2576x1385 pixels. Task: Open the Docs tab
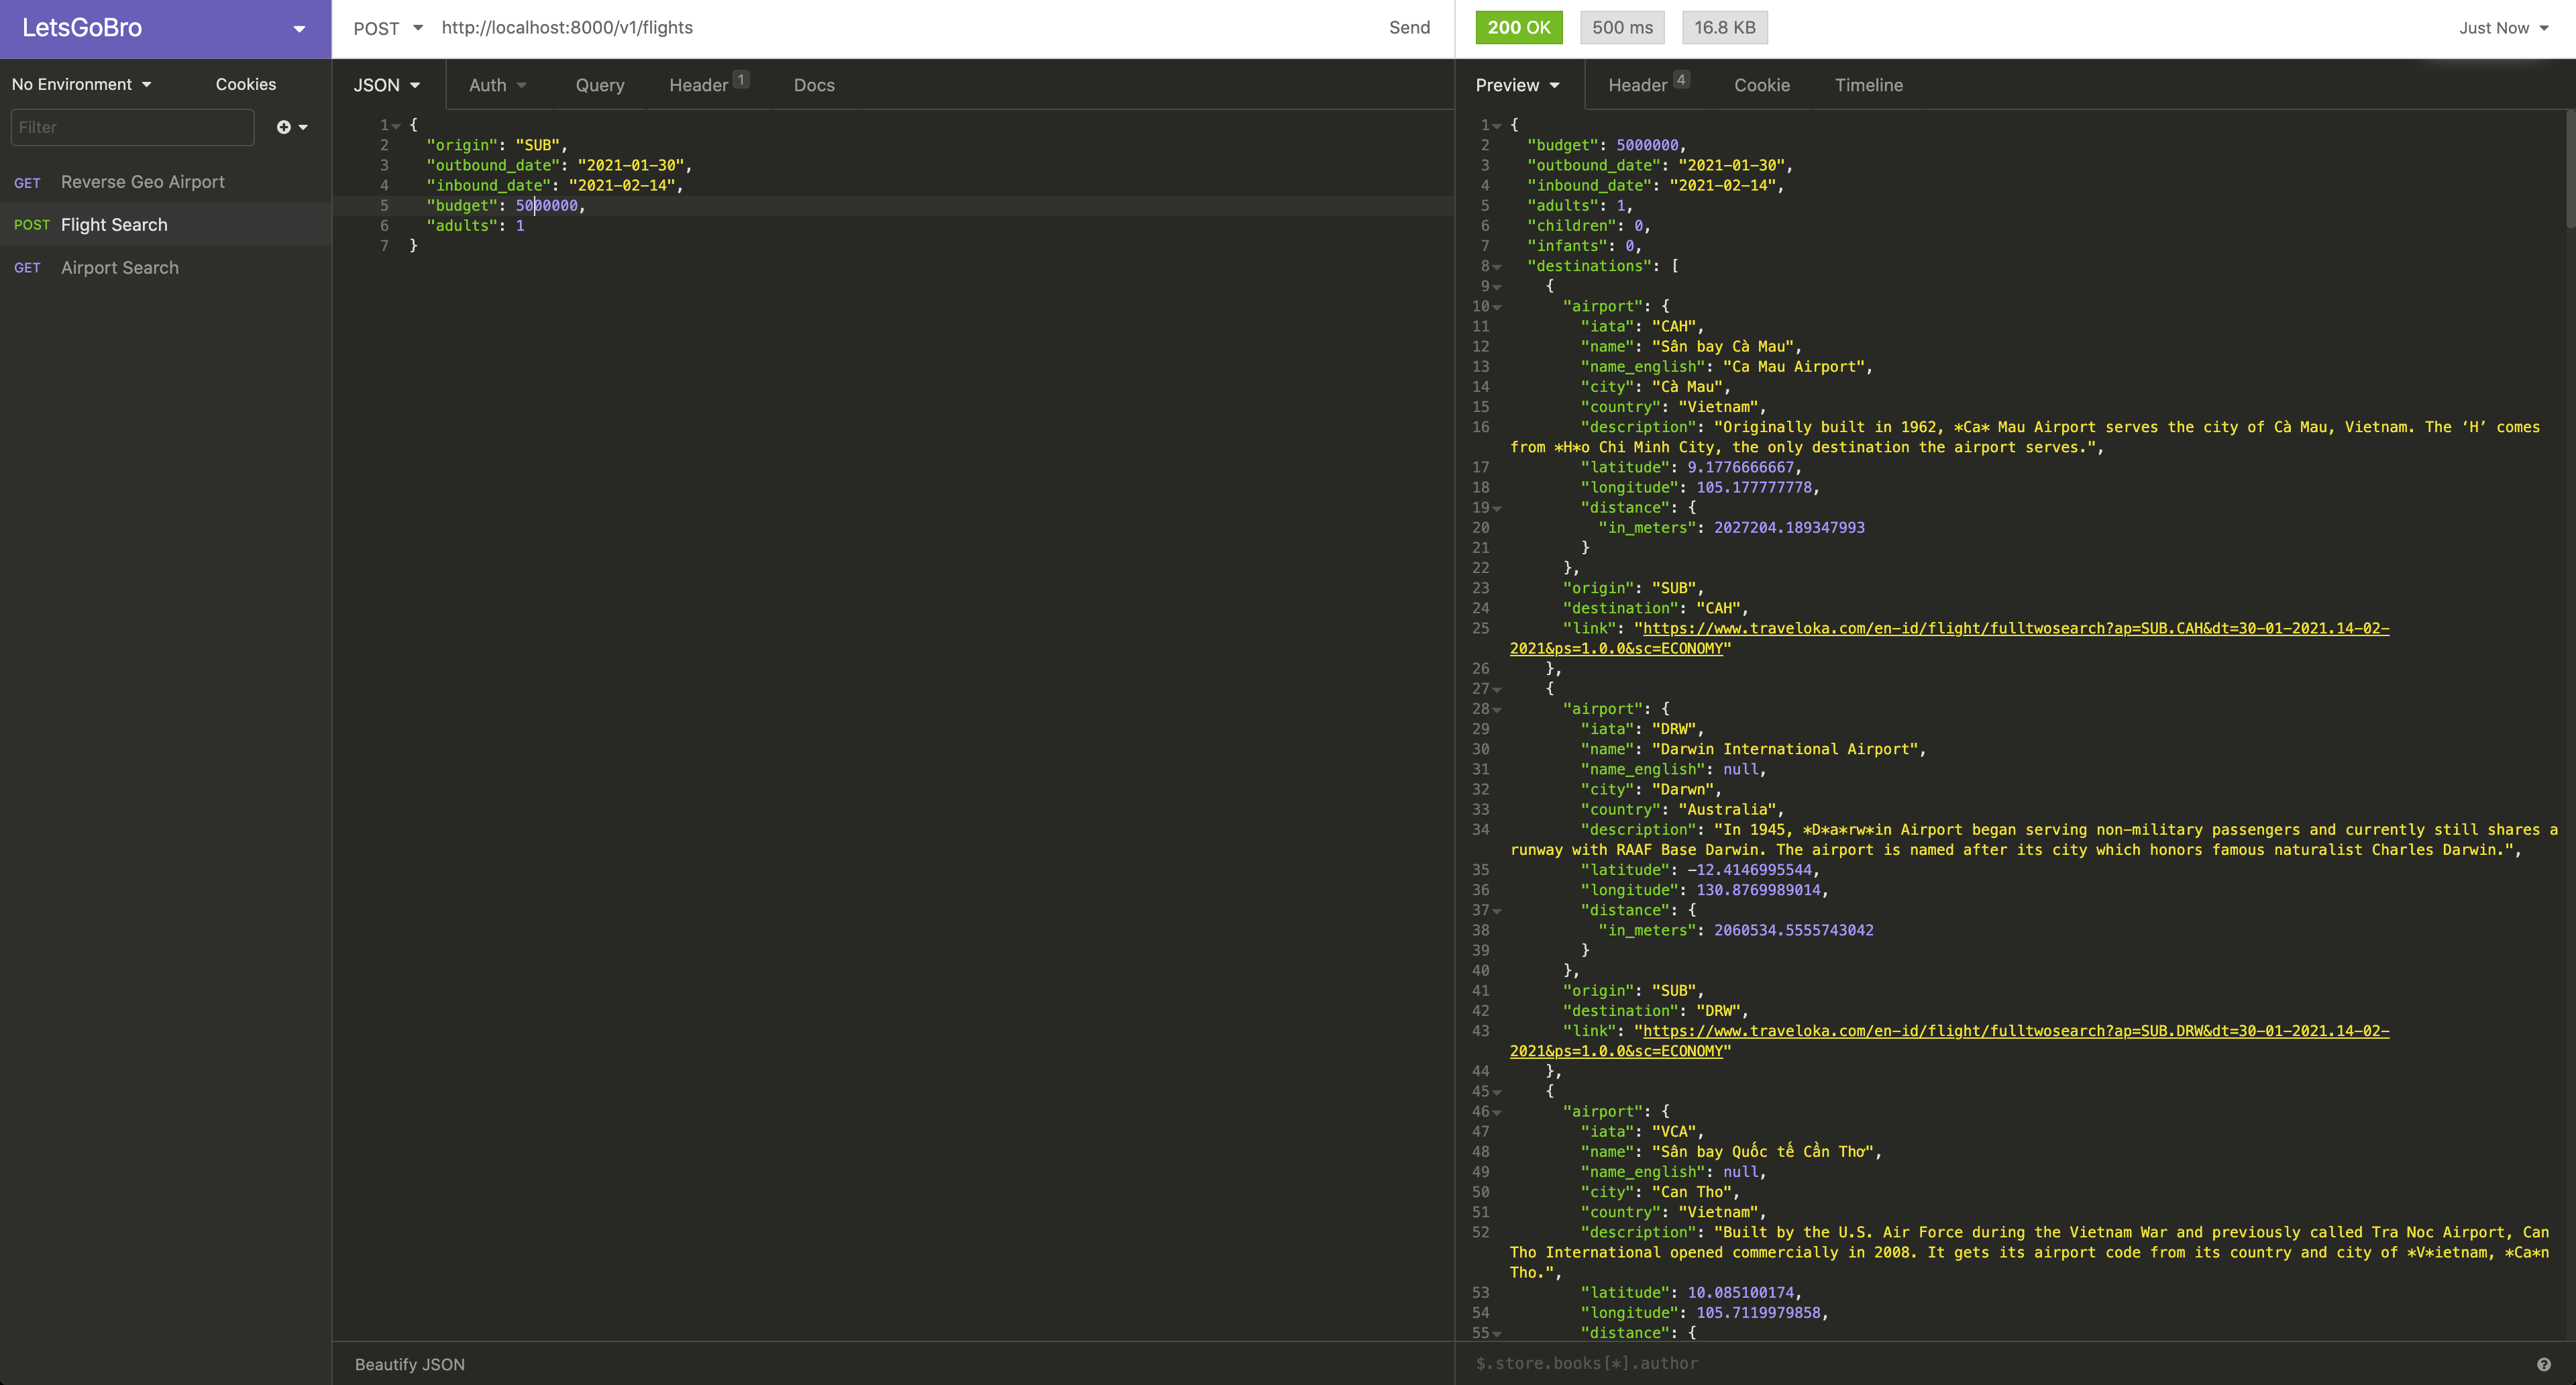point(813,85)
